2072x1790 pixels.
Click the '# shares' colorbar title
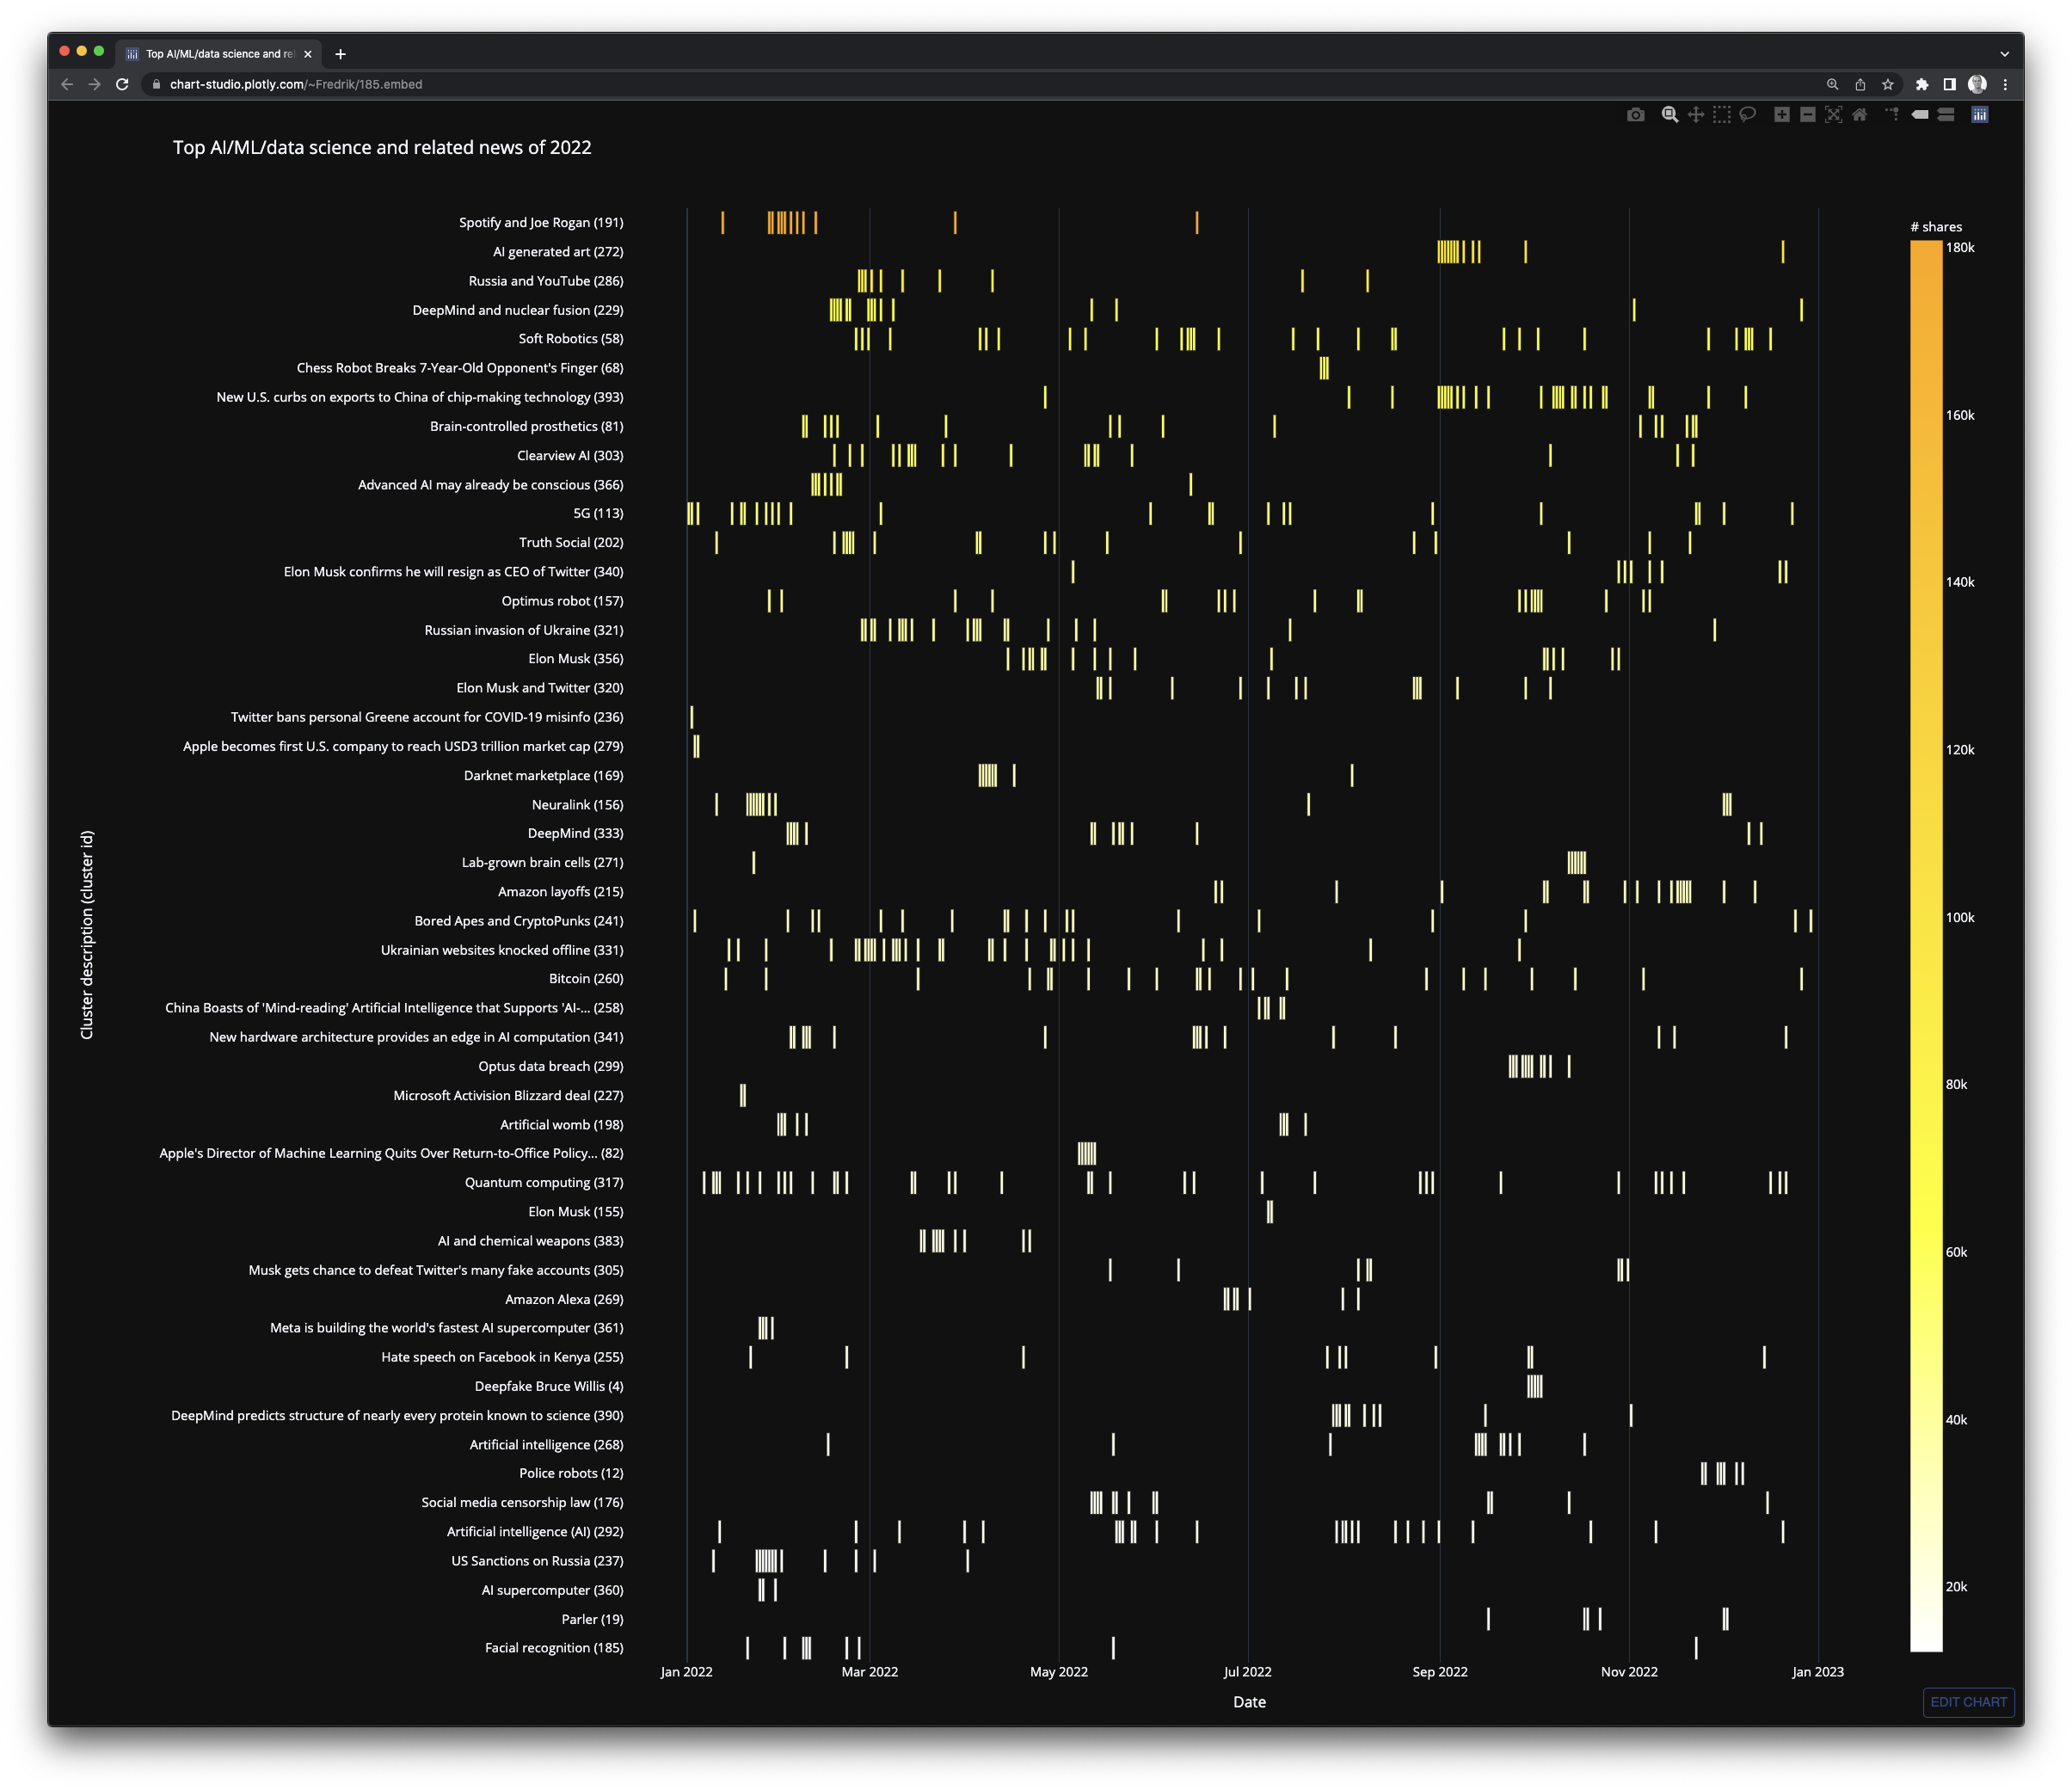point(1936,227)
